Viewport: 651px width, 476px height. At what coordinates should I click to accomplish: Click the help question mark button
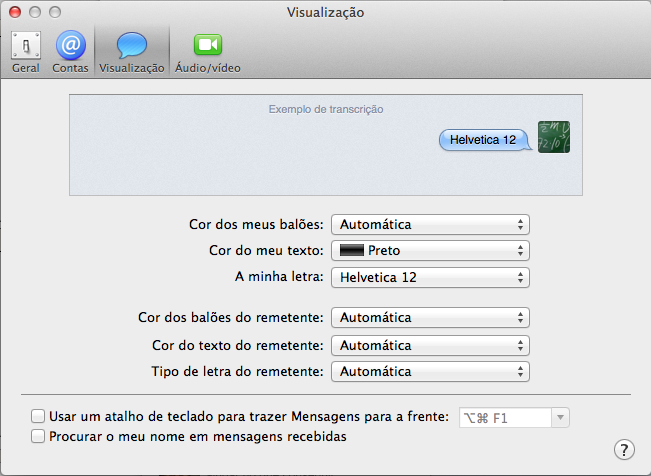624,449
